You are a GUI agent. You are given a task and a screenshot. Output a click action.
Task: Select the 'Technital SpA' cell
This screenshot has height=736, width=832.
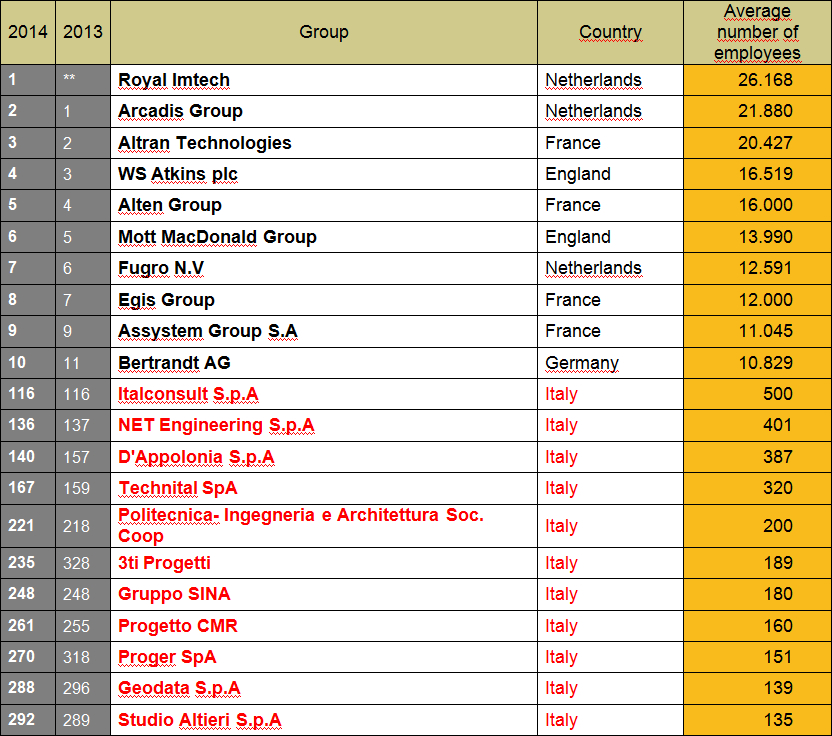pyautogui.click(x=324, y=488)
